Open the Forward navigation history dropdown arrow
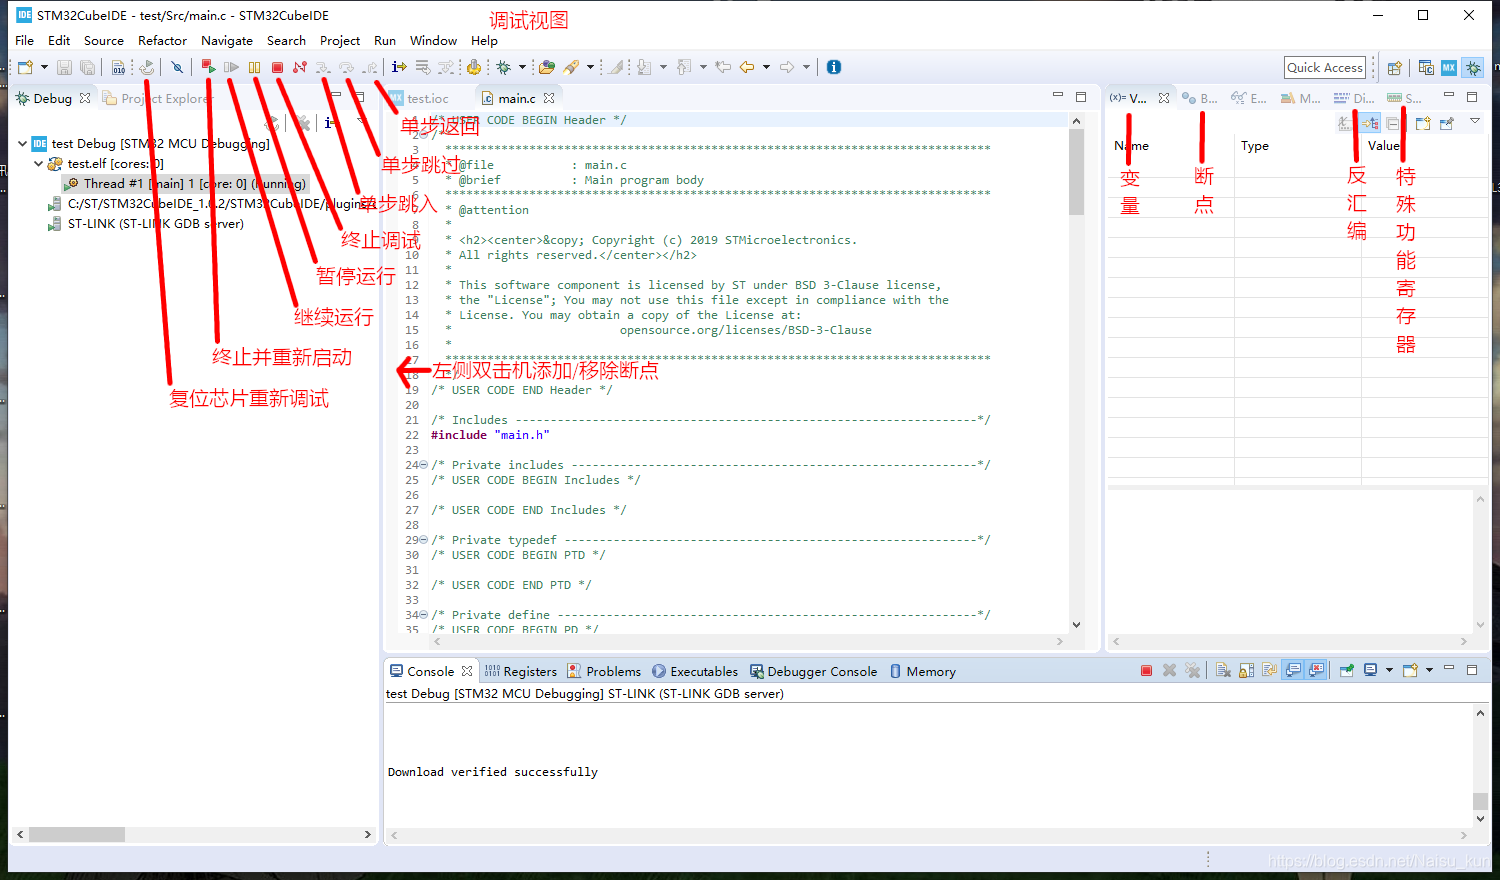This screenshot has height=880, width=1500. coord(806,67)
